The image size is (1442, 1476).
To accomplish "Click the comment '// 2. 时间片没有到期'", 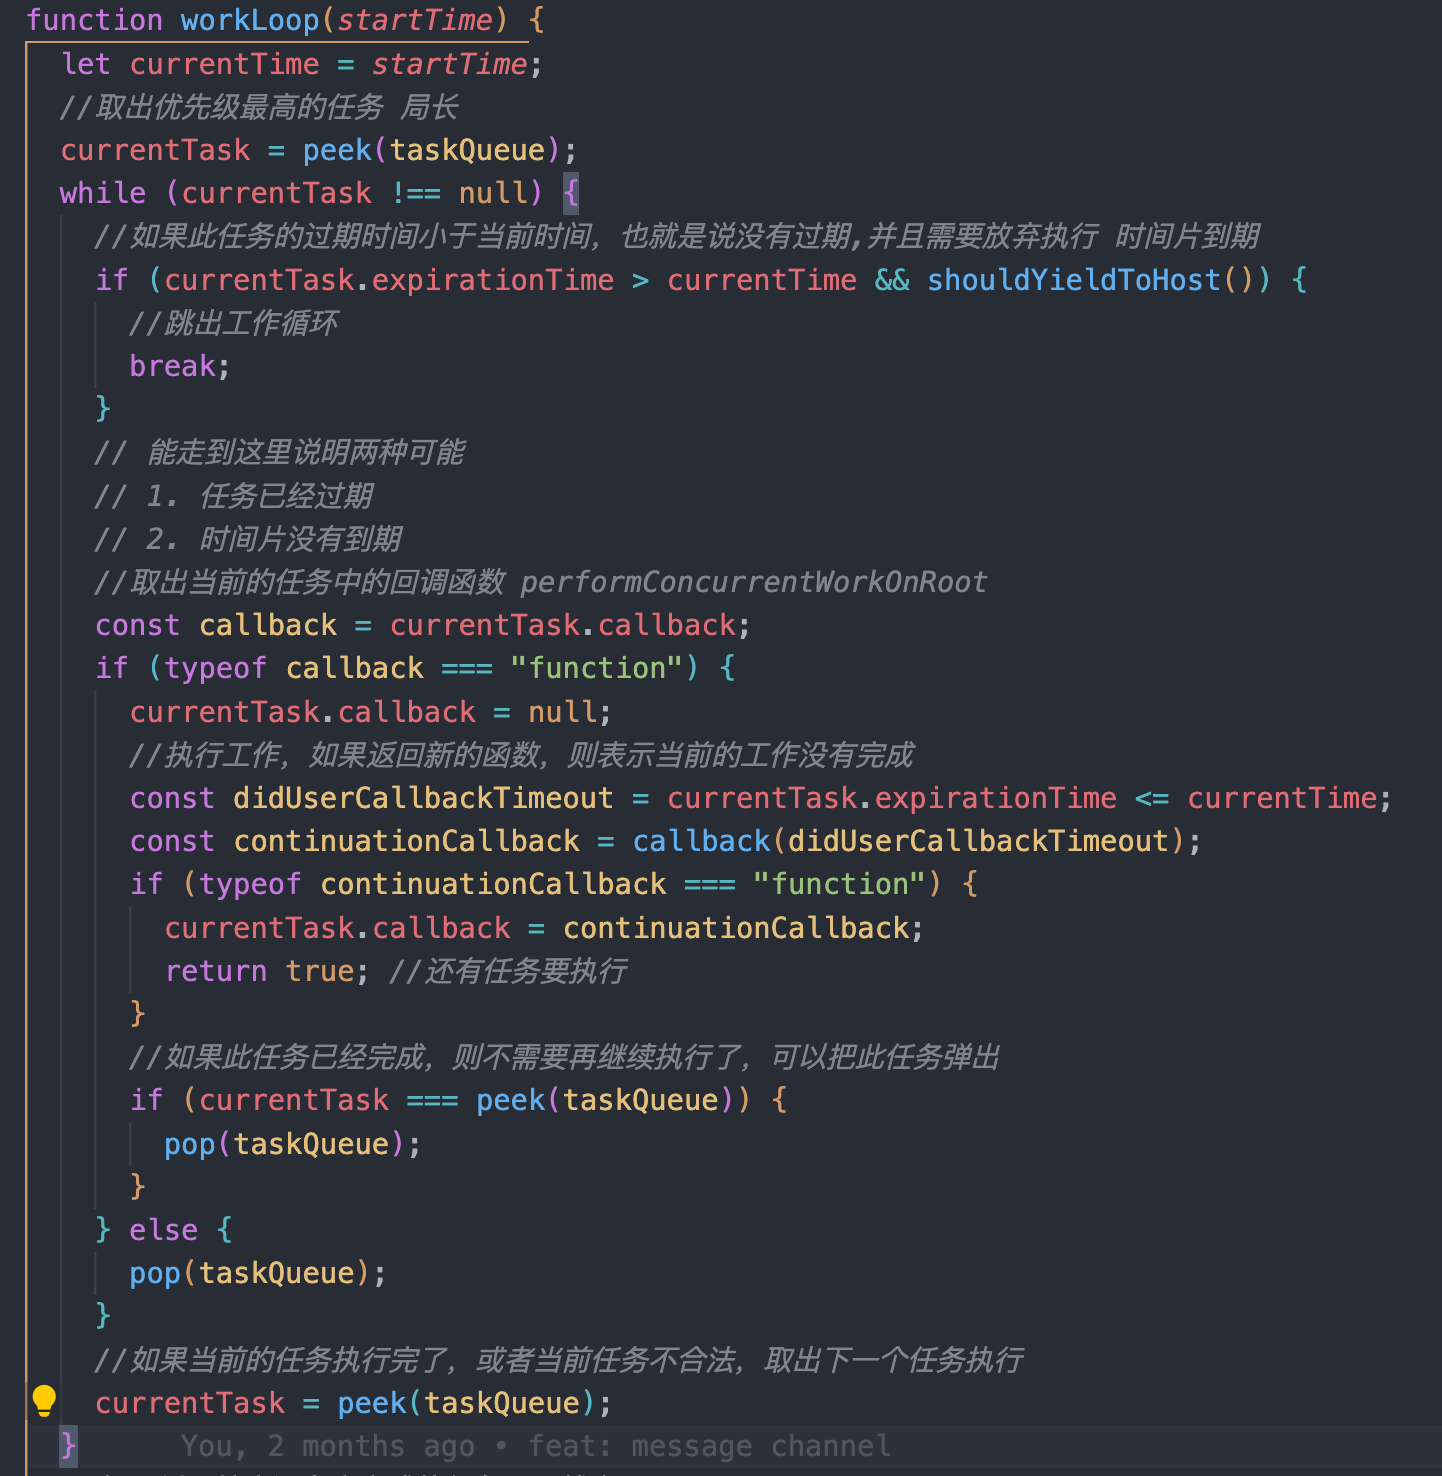I will pos(248,539).
